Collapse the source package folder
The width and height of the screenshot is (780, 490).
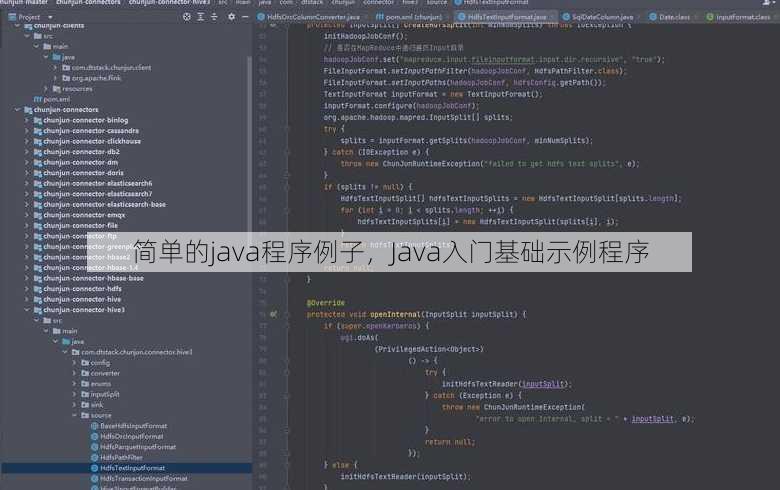click(74, 415)
